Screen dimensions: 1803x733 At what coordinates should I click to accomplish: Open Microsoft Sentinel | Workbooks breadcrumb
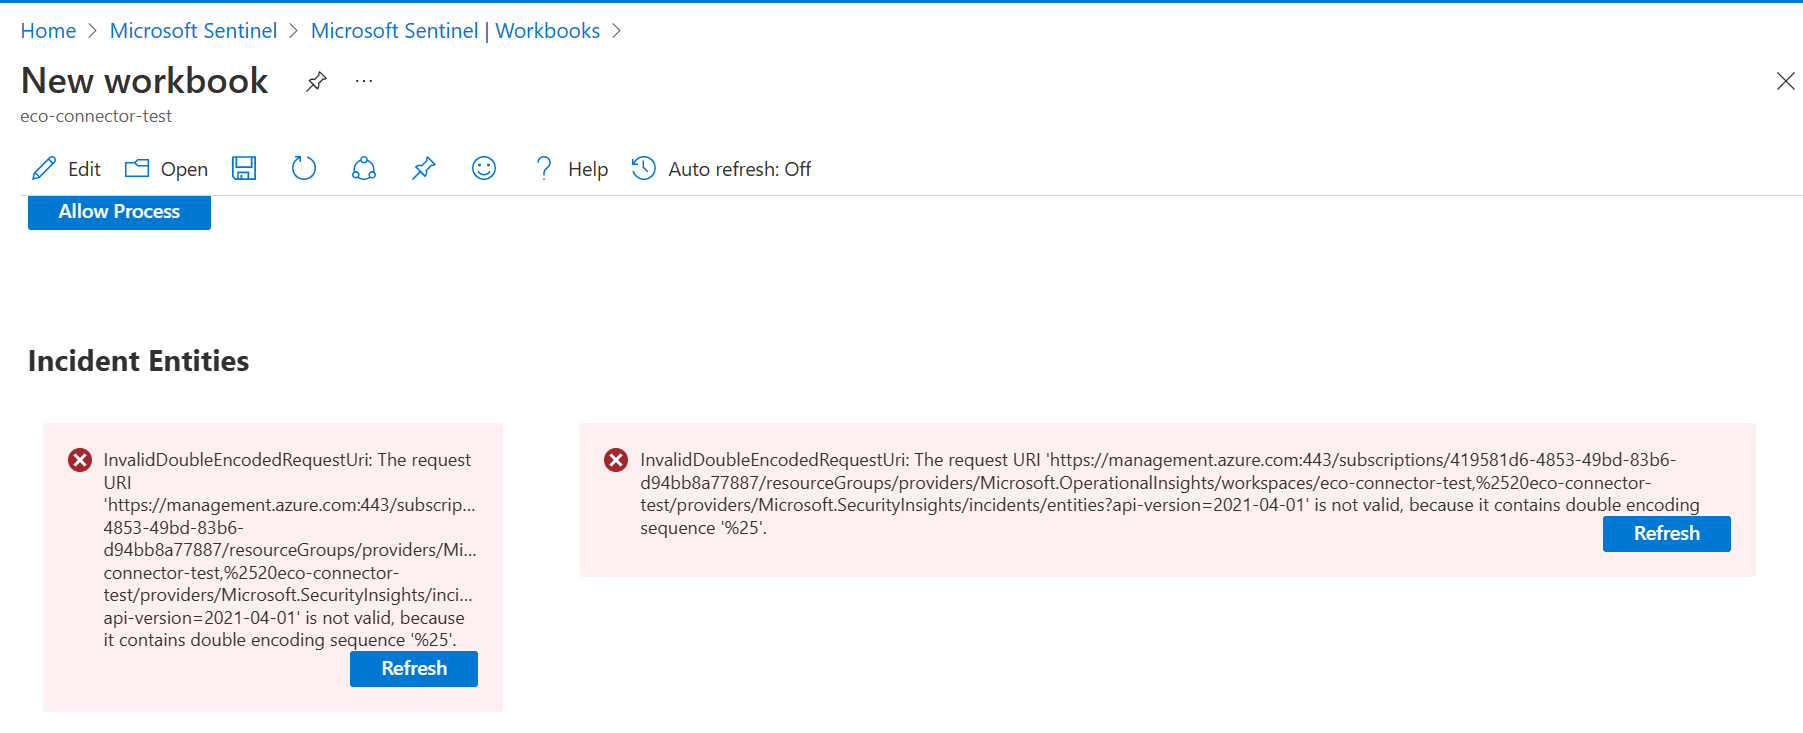tap(455, 31)
